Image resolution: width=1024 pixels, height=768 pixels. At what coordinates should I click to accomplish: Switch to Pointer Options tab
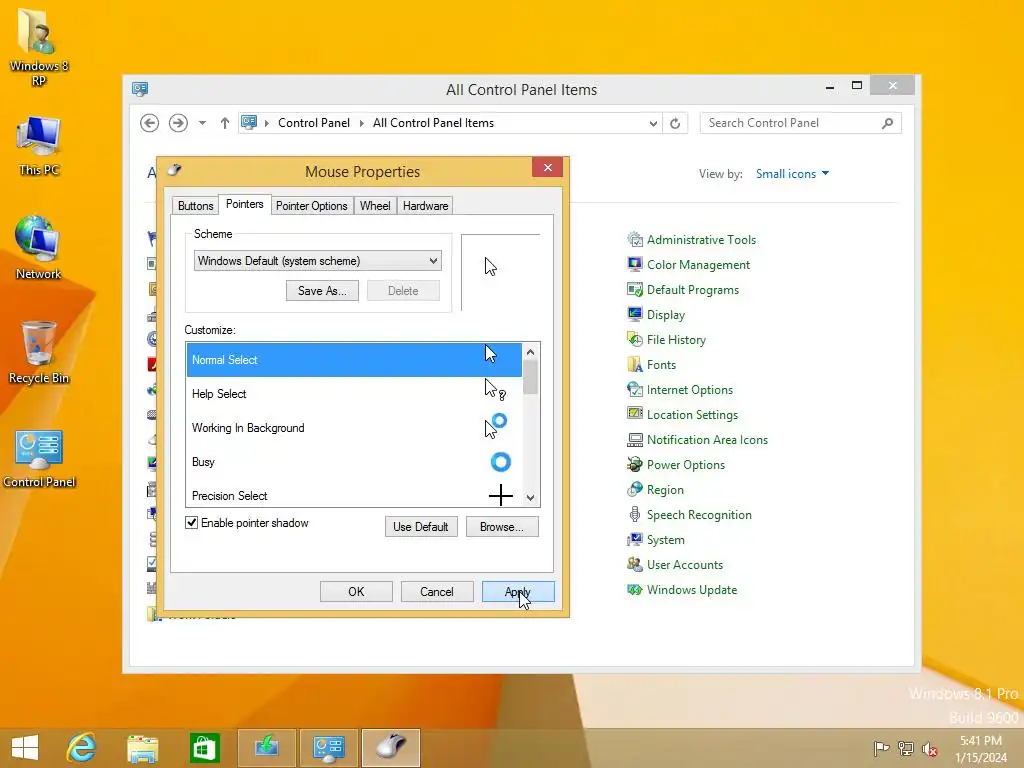click(312, 206)
